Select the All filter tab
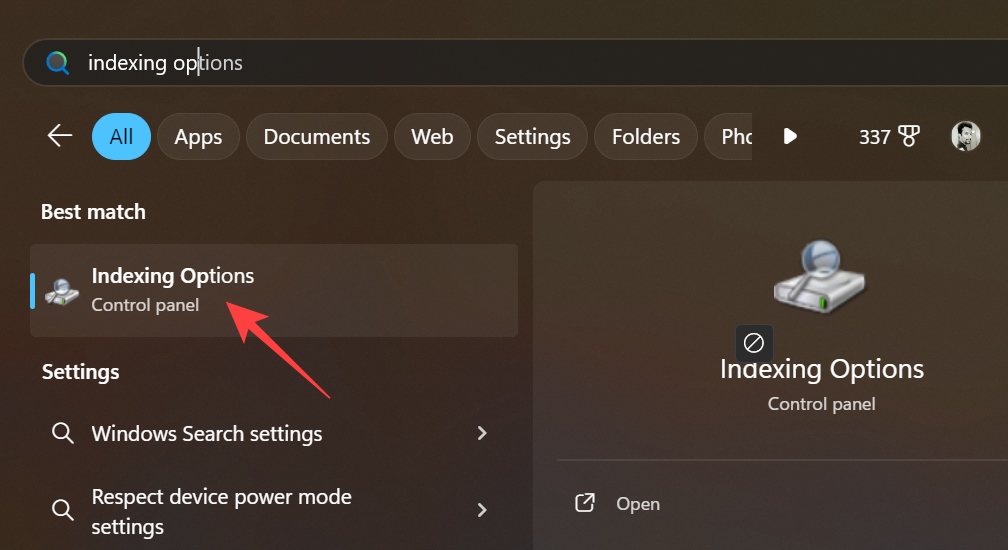 coord(121,136)
